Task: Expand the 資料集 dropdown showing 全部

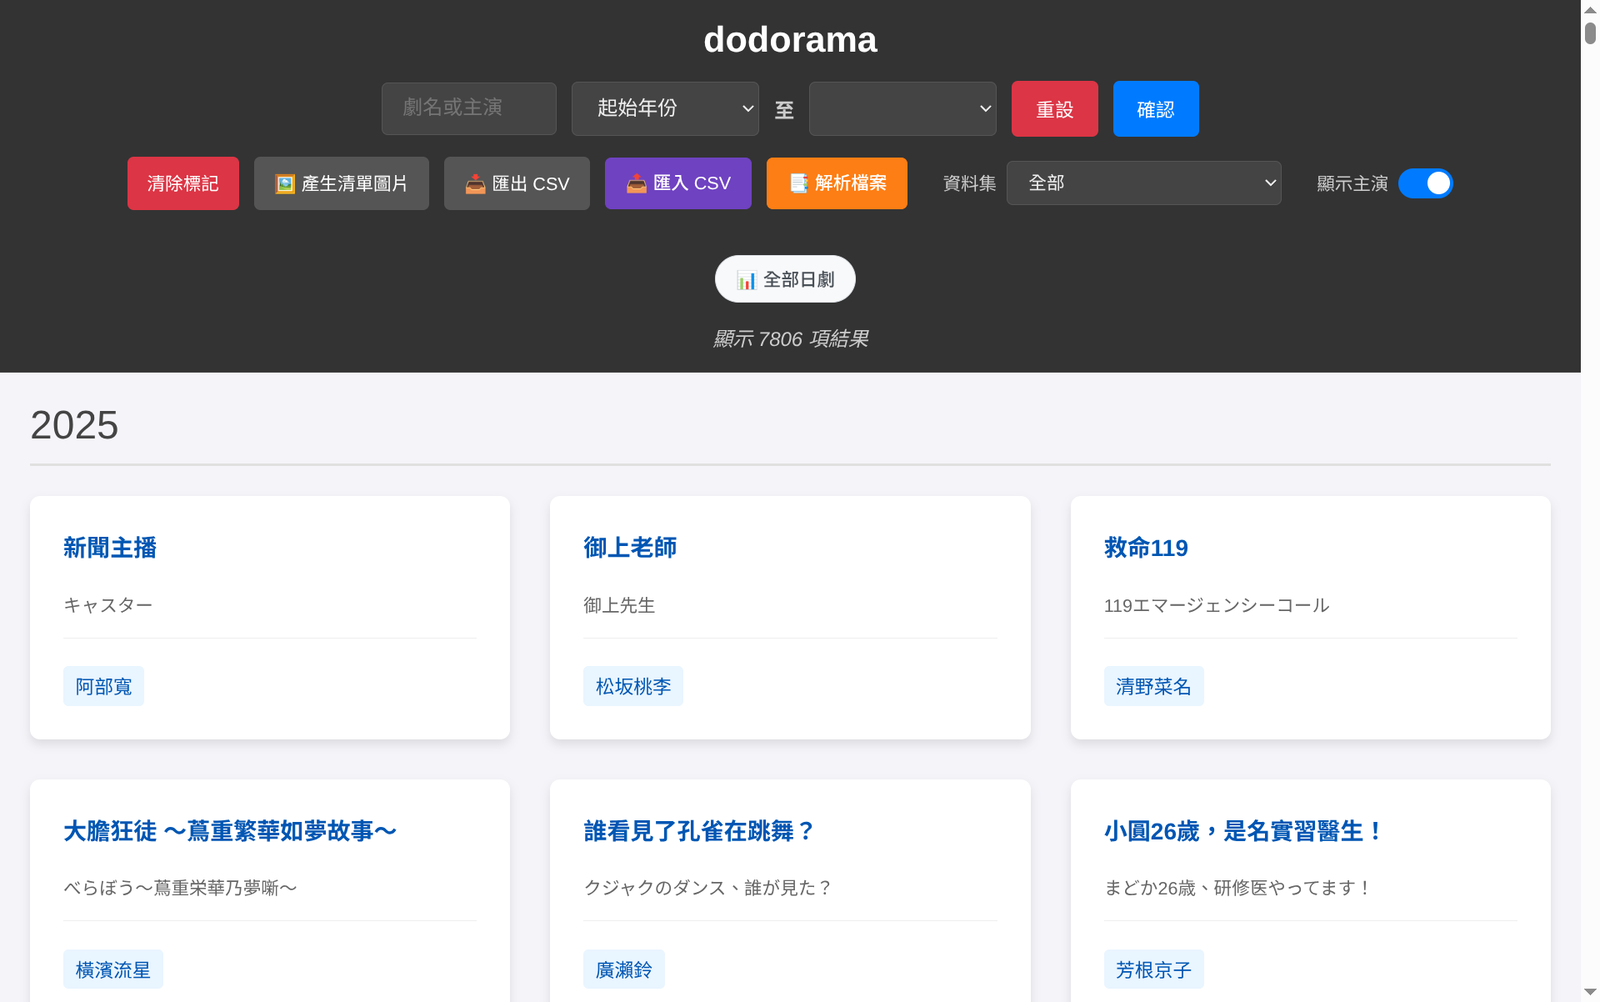Action: [x=1144, y=183]
